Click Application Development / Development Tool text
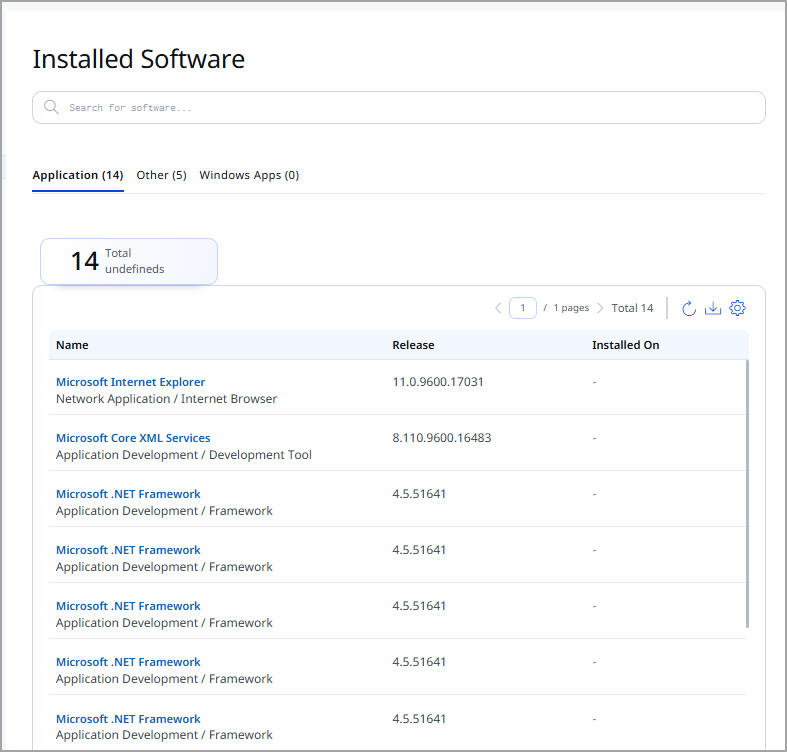787x752 pixels. [184, 455]
